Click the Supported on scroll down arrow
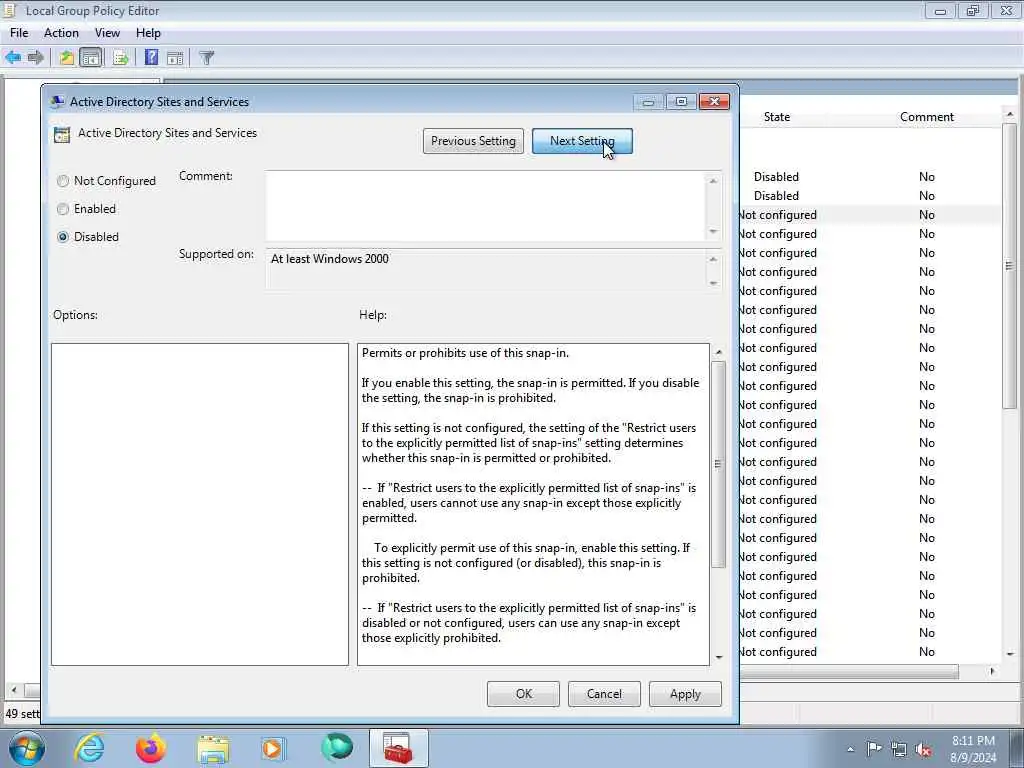 (x=713, y=283)
